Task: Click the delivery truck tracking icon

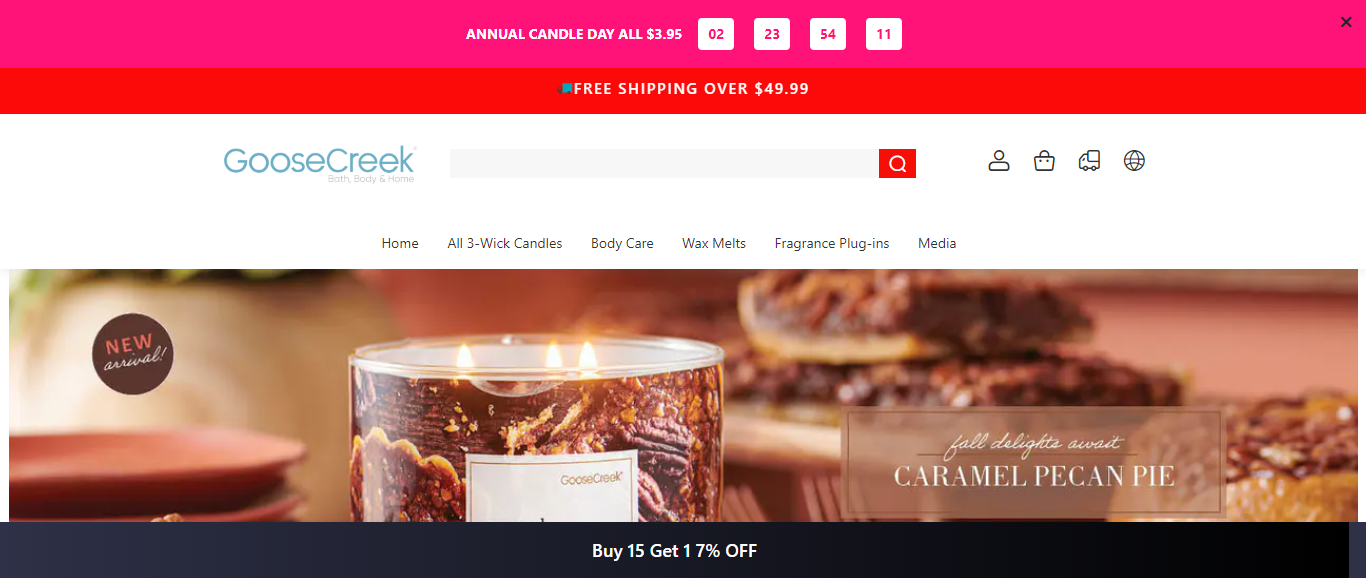Action: point(1089,161)
